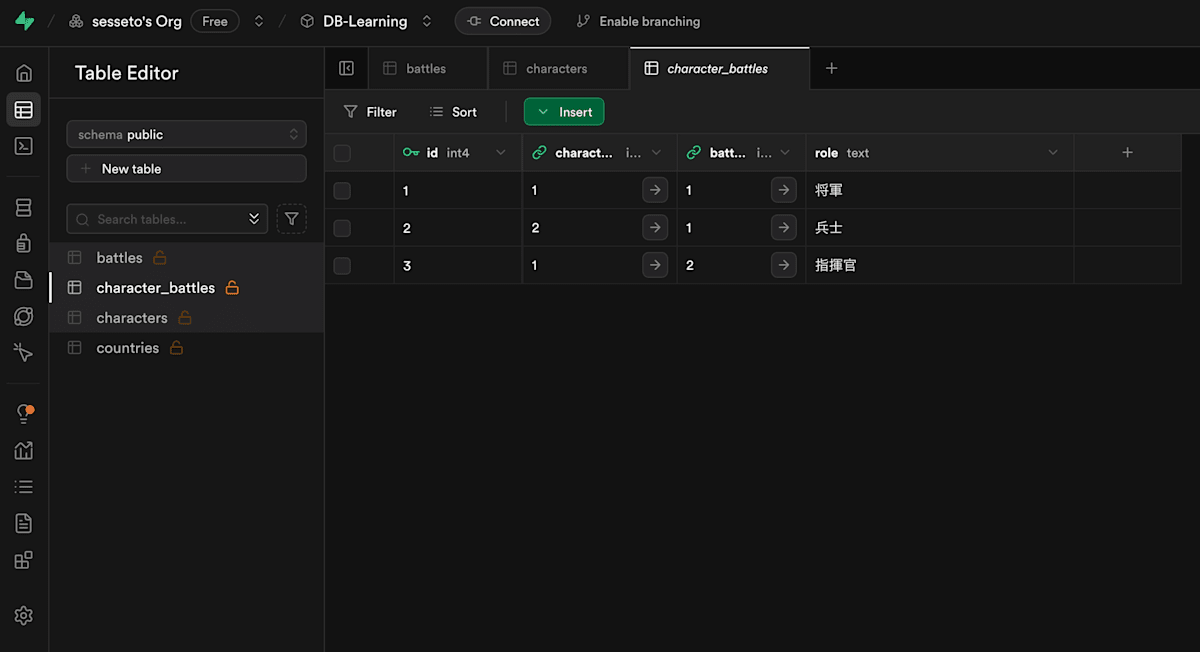Follow the battle foreign key arrow in row 2
The height and width of the screenshot is (652, 1200).
point(783,228)
